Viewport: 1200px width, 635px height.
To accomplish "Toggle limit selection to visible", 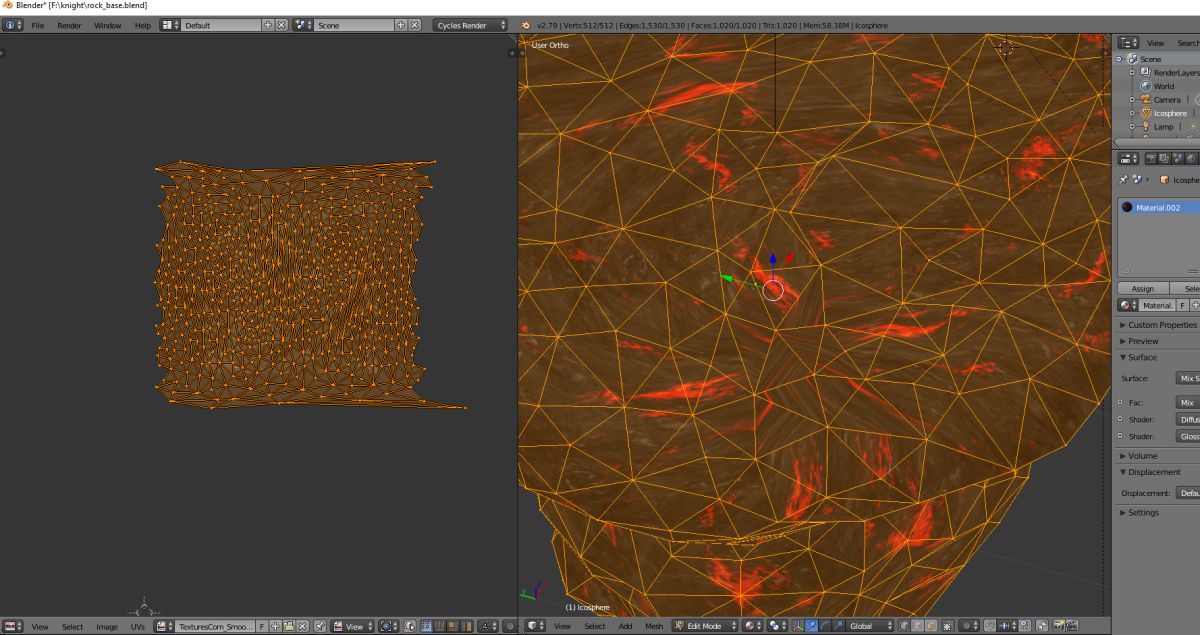I will tap(947, 626).
